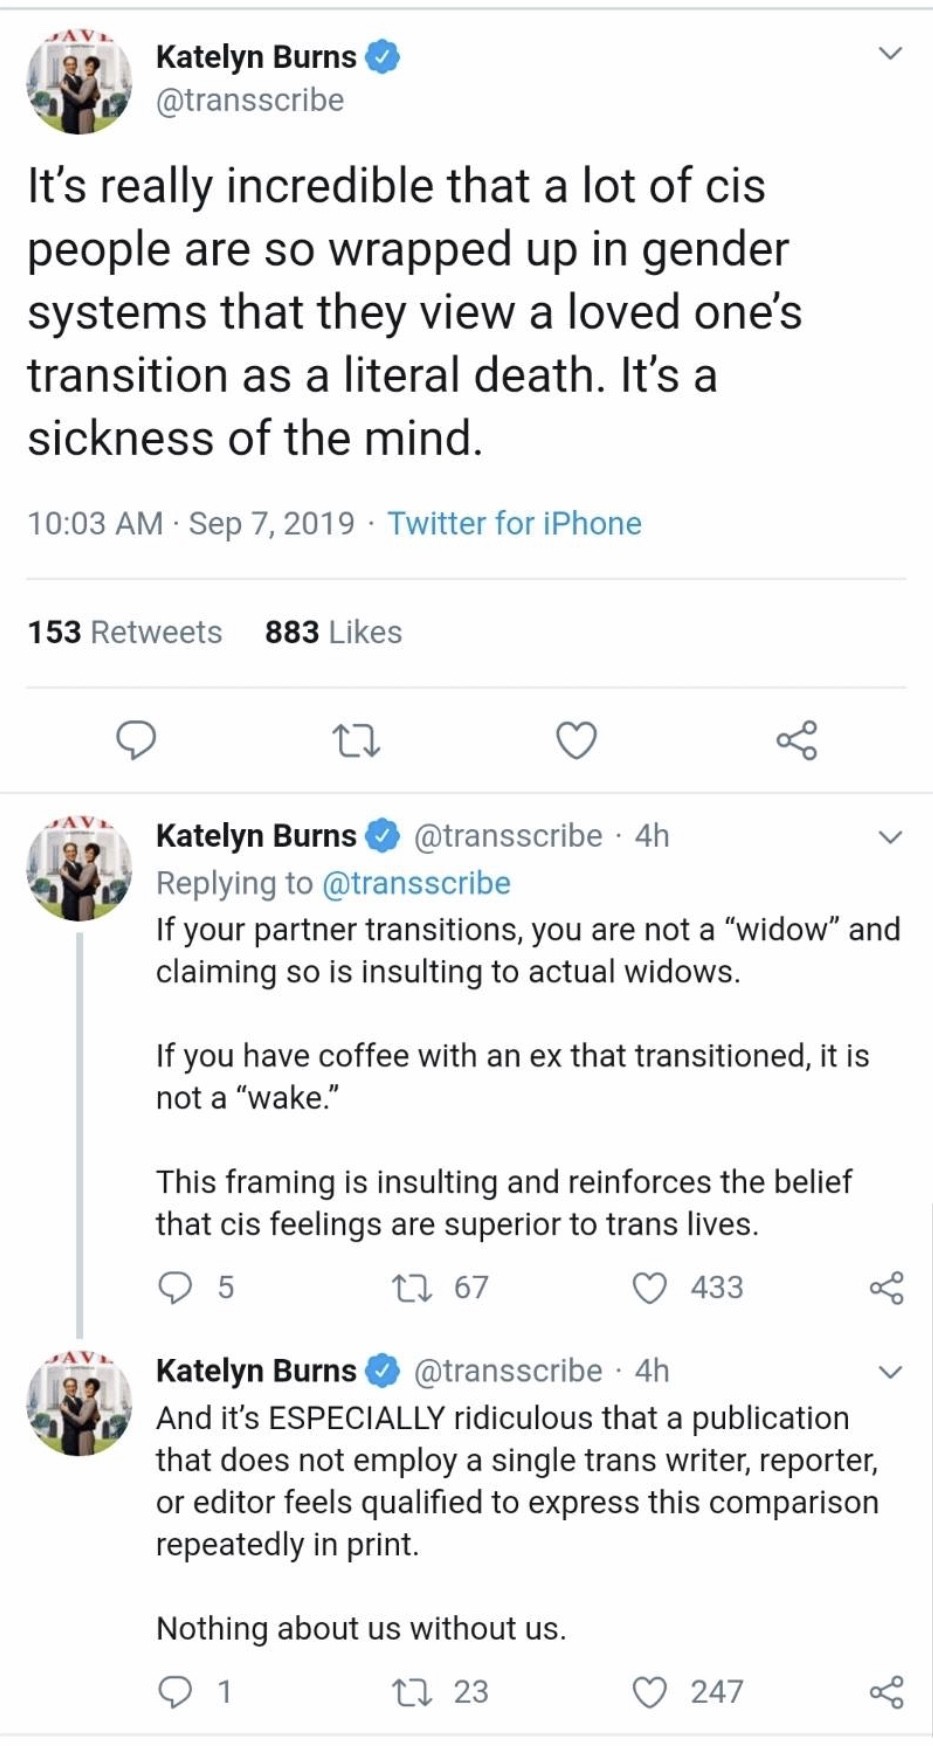Share the "Nothing about us" tweet
Screen dimensions: 933x1746
886,1691
